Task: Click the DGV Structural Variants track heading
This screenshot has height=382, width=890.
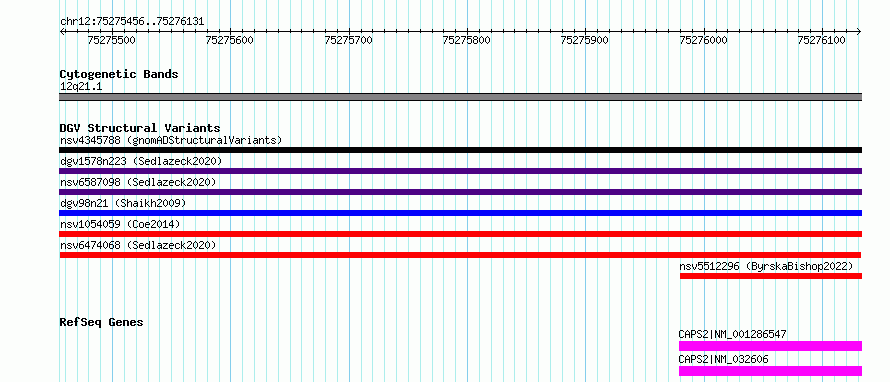Action: click(x=140, y=128)
